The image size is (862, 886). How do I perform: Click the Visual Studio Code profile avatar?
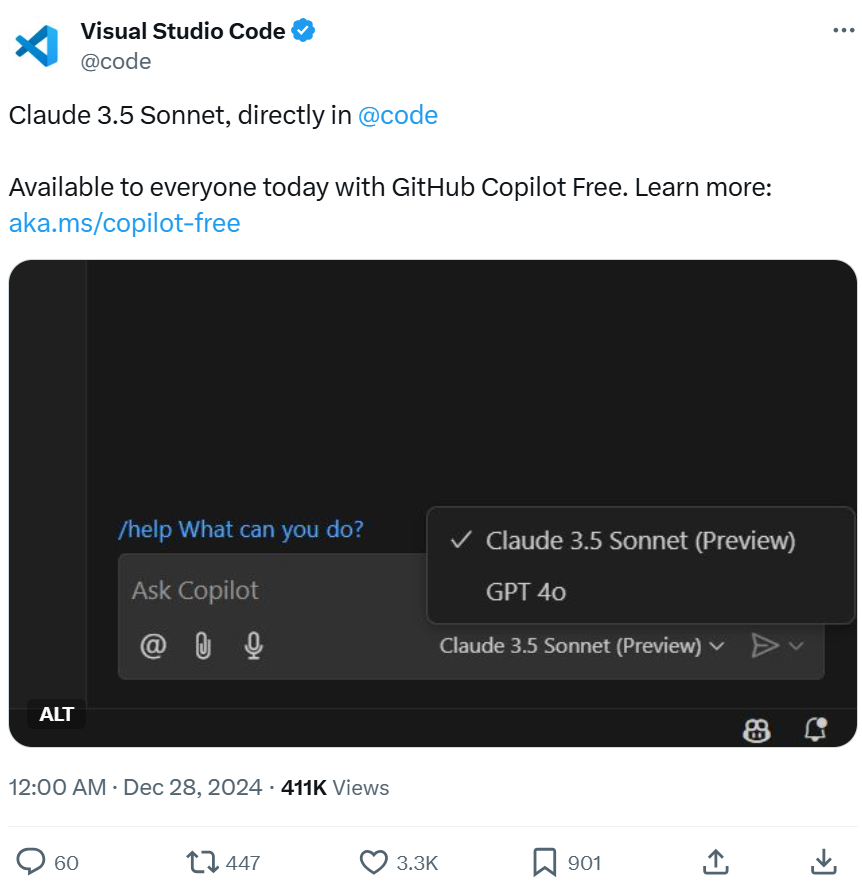pos(37,46)
